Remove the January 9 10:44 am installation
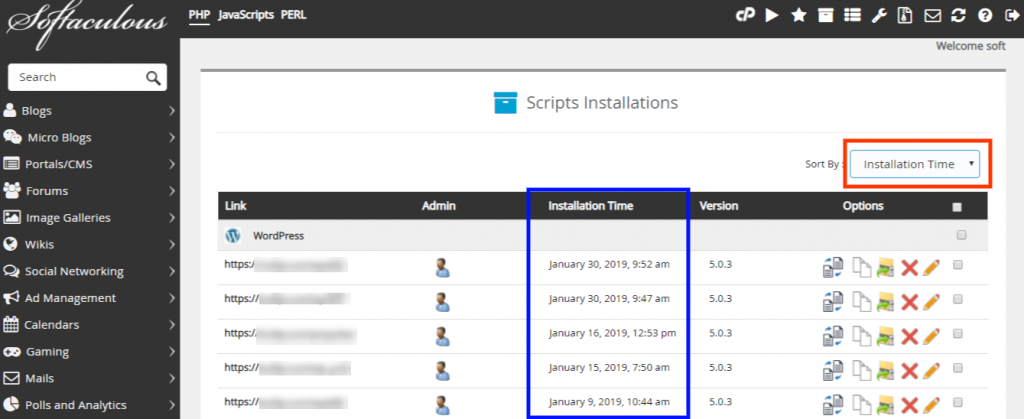 coord(909,404)
